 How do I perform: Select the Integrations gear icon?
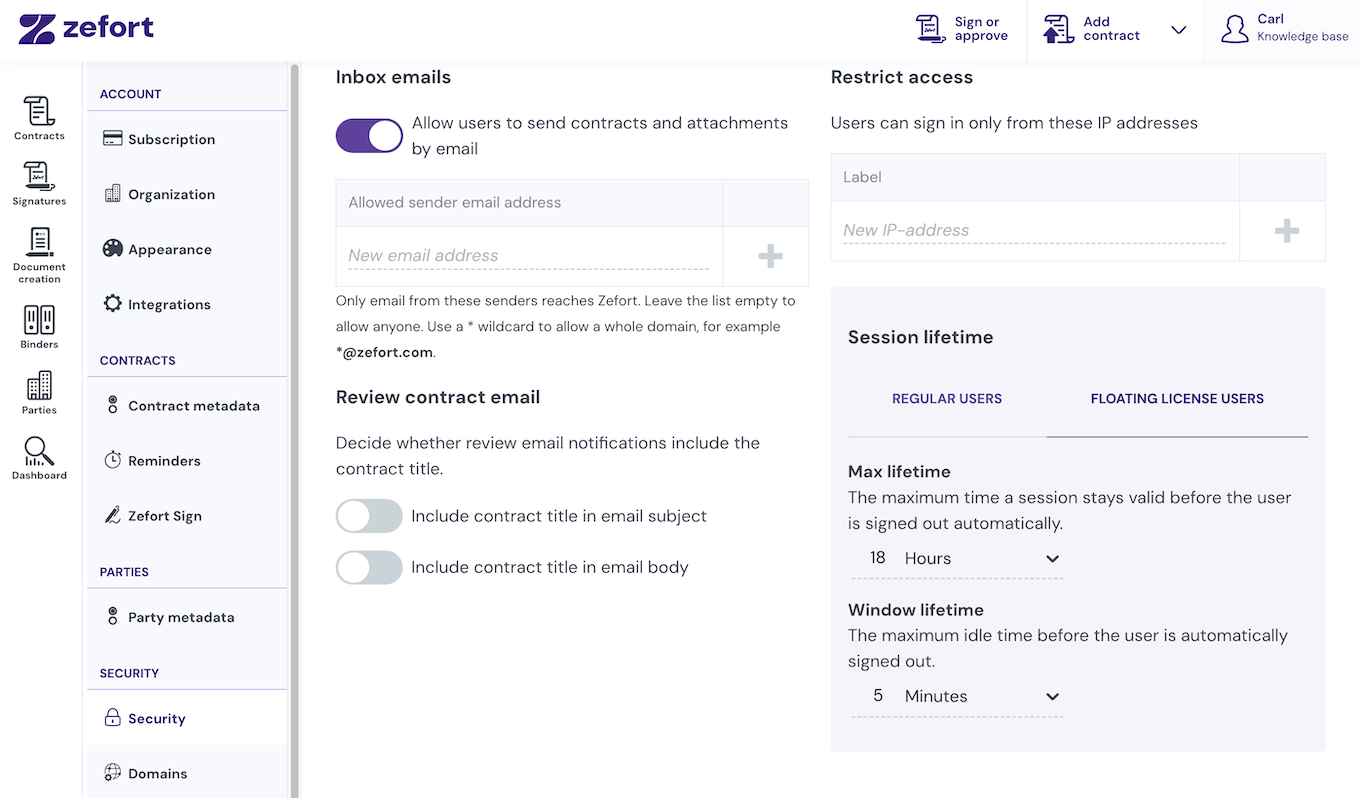pyautogui.click(x=113, y=304)
